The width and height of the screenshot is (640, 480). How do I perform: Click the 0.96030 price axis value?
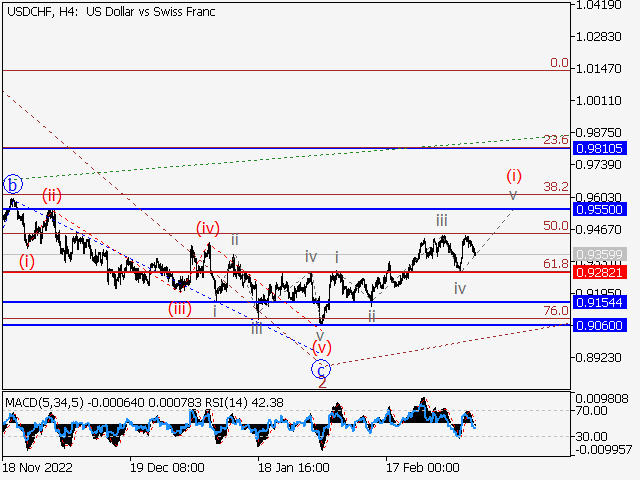coord(598,197)
